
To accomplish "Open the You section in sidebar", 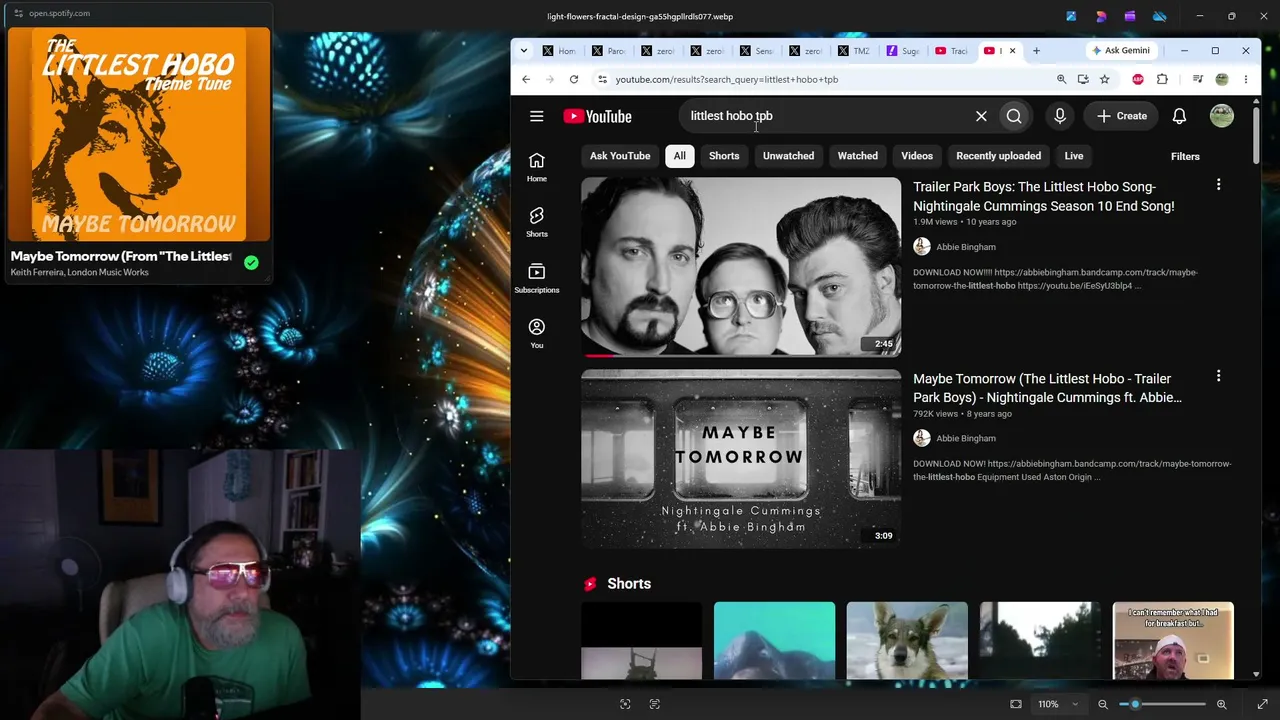I will pos(537,333).
